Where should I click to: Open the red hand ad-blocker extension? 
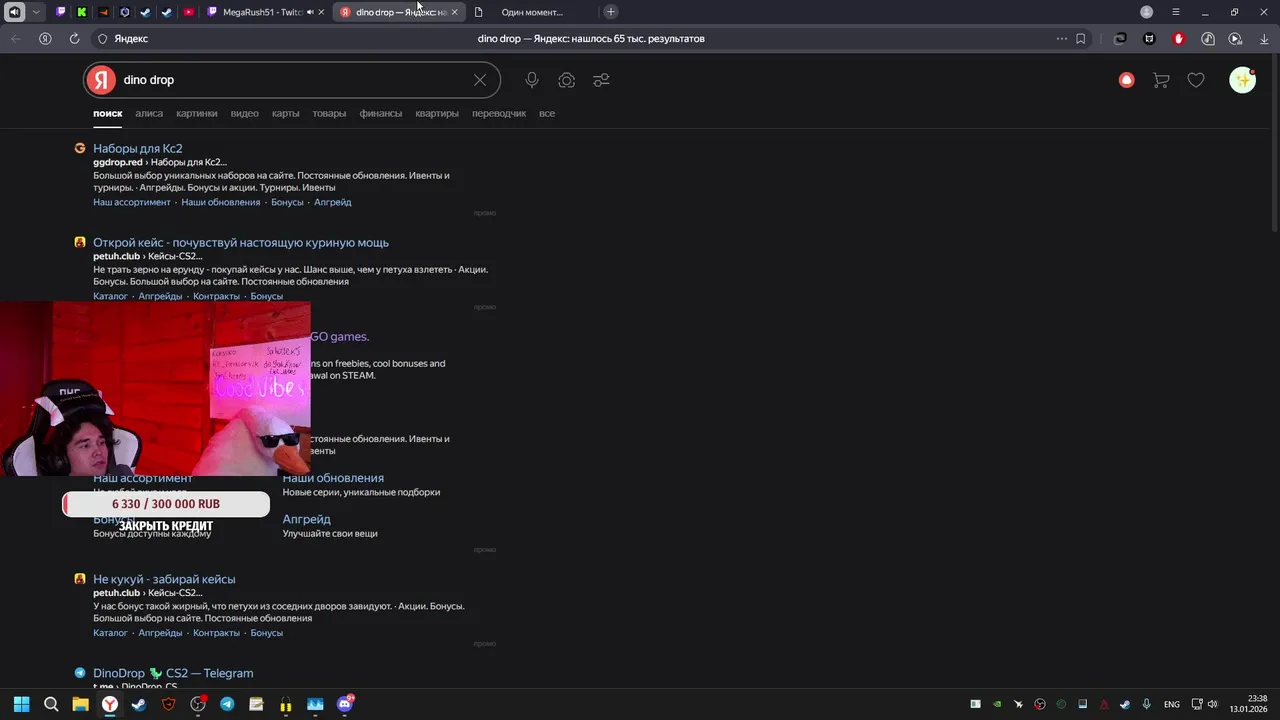(x=1178, y=39)
